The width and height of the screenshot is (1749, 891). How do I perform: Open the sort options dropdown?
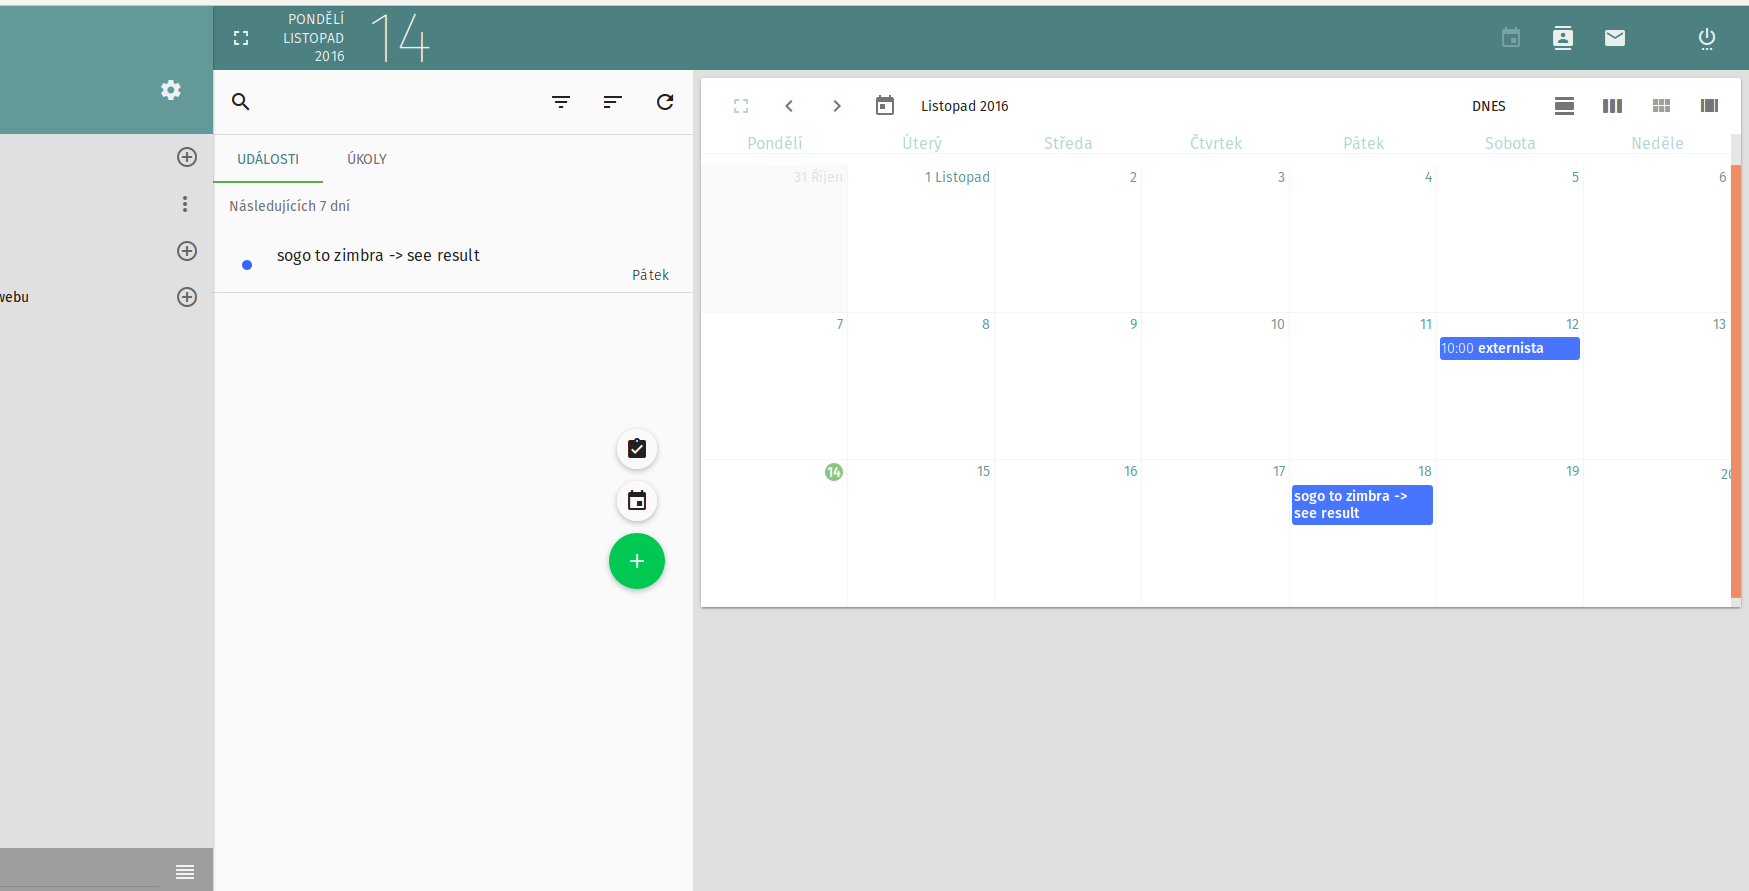pos(613,102)
